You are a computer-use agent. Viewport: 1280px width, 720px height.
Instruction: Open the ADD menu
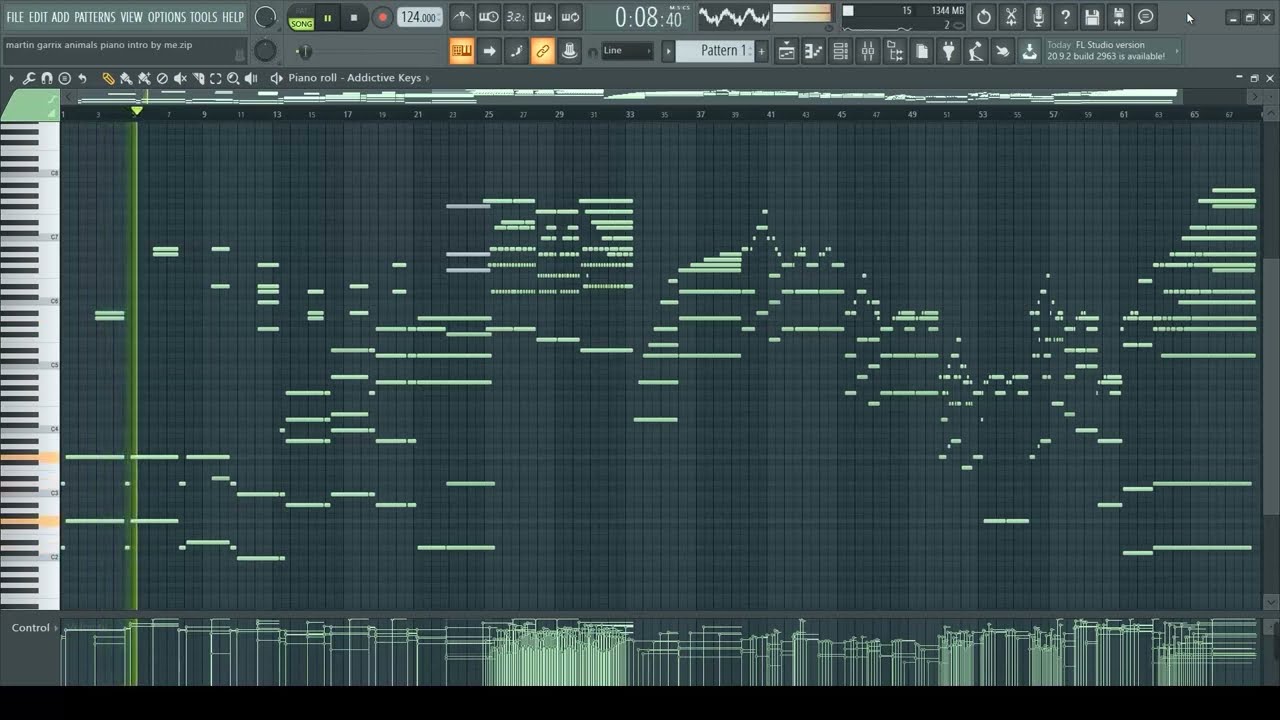click(x=61, y=17)
